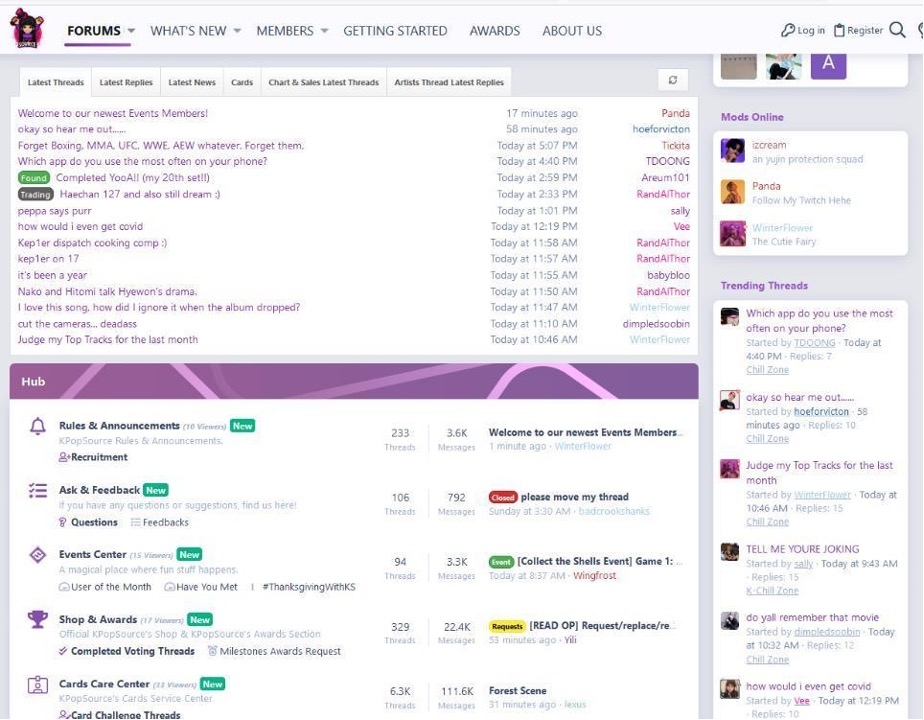Open the Awards menu item

pyautogui.click(x=495, y=31)
